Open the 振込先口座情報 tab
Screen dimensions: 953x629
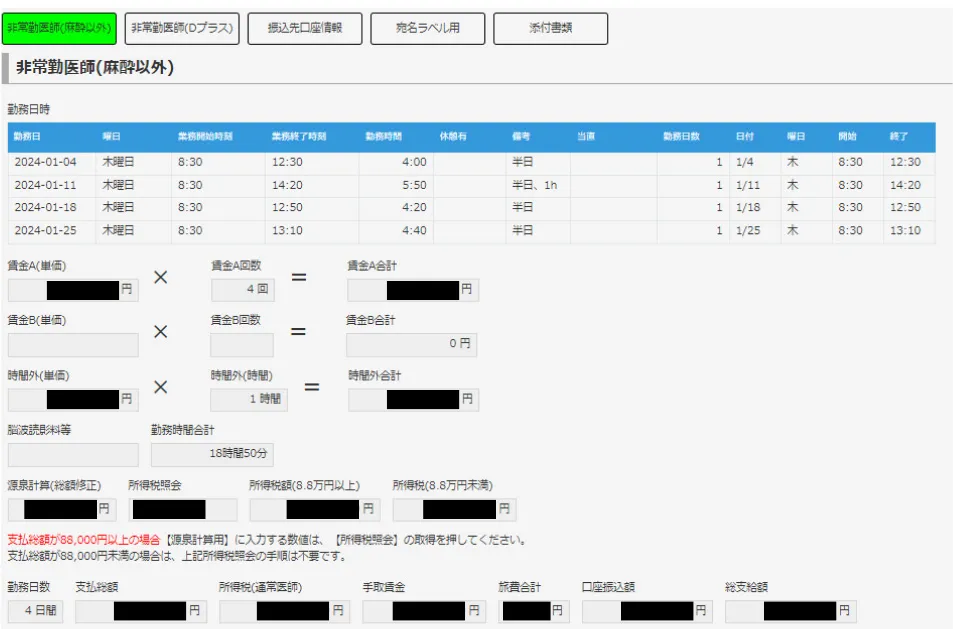click(305, 28)
